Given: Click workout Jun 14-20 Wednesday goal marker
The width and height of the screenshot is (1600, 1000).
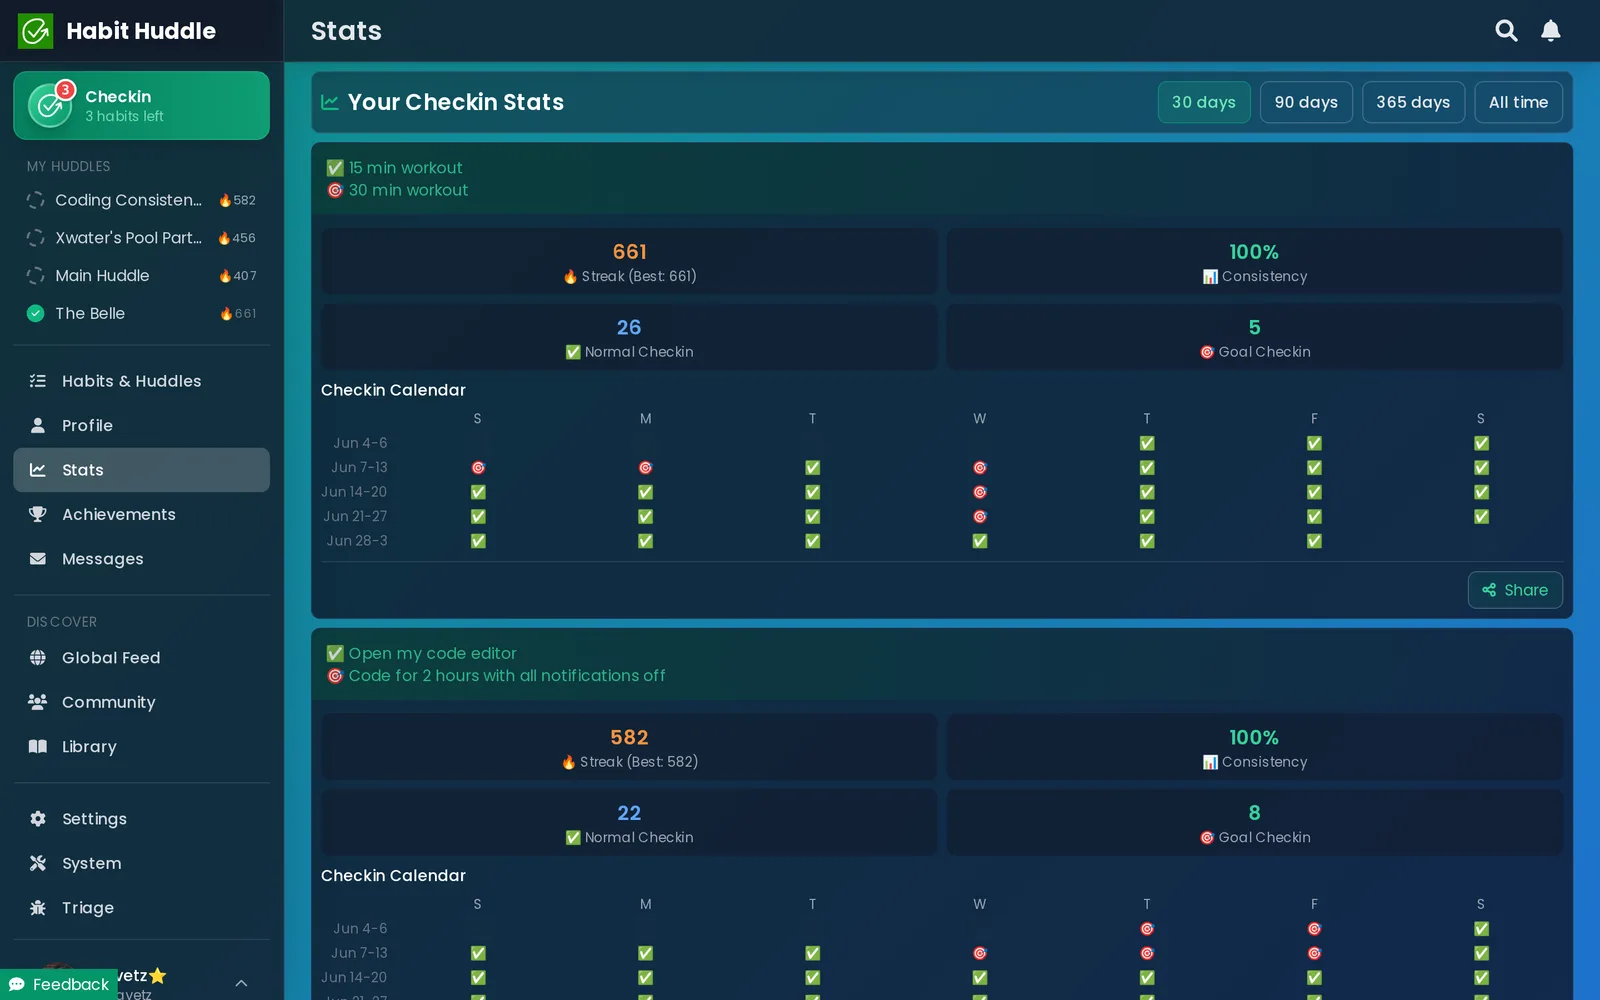Looking at the screenshot, I should (x=980, y=492).
